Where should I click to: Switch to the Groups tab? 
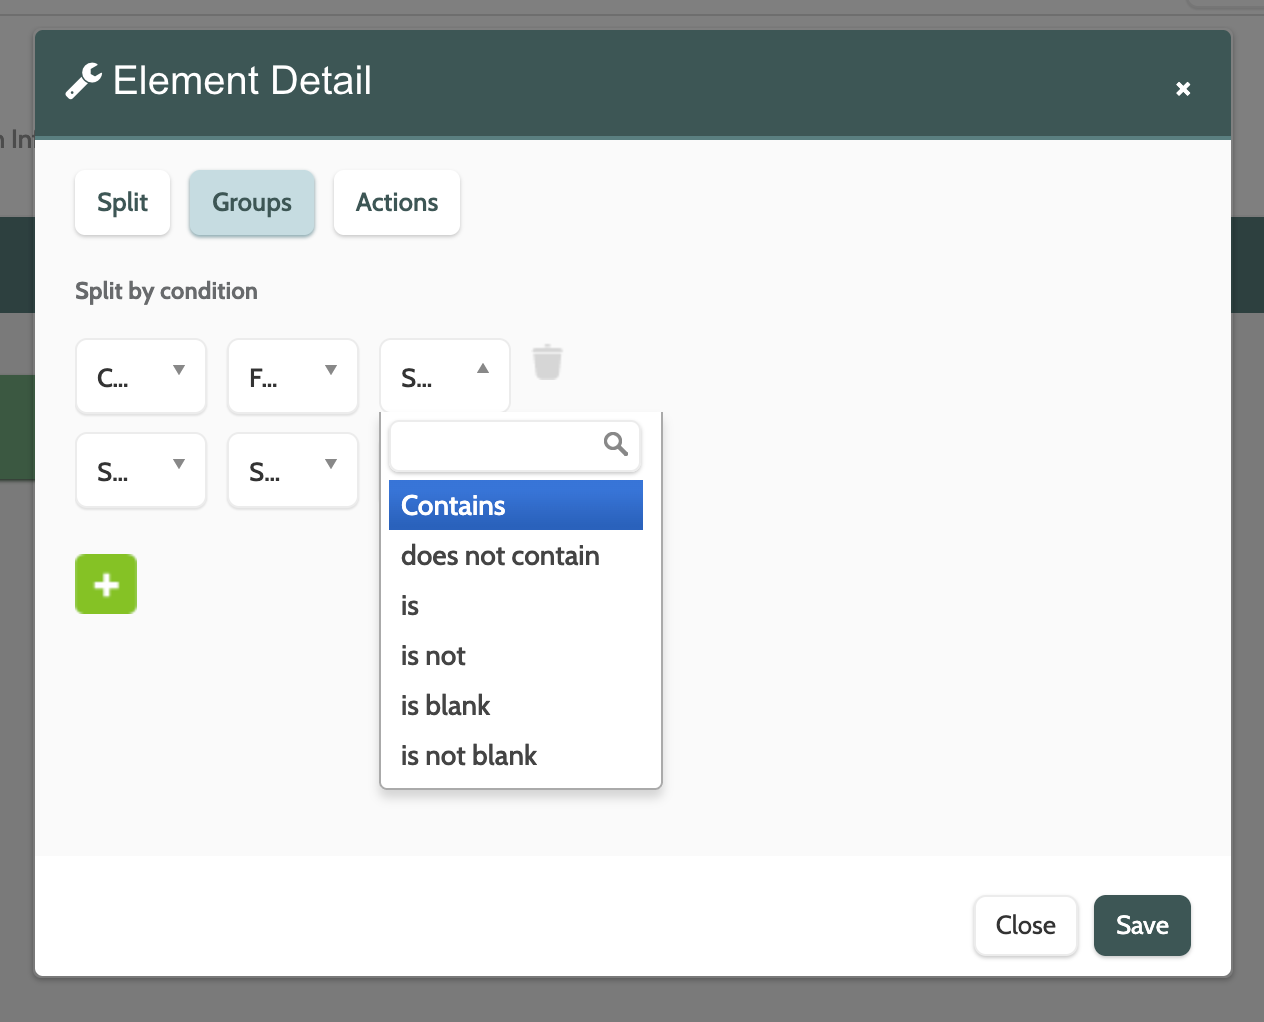click(252, 203)
